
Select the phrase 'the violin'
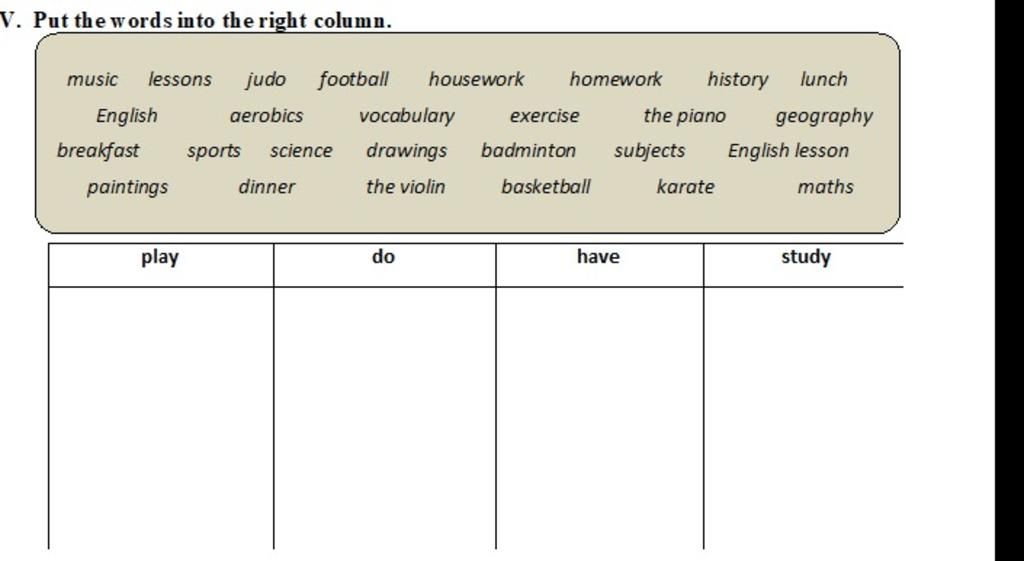[x=406, y=187]
